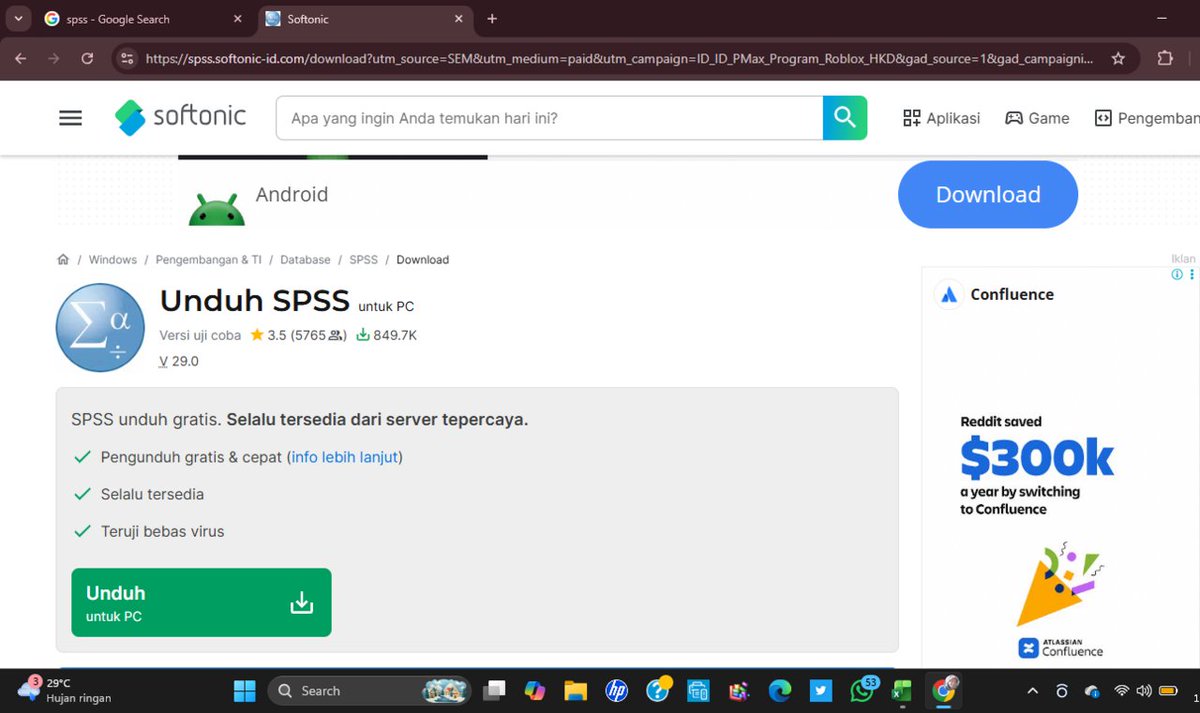1200x713 pixels.
Task: Show hidden system tray icons chevron
Action: (1033, 691)
